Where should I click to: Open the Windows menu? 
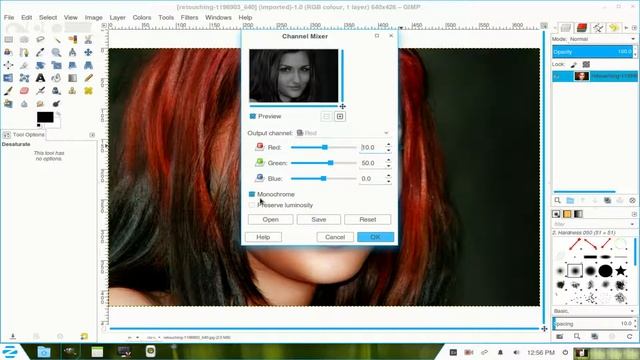pos(218,18)
